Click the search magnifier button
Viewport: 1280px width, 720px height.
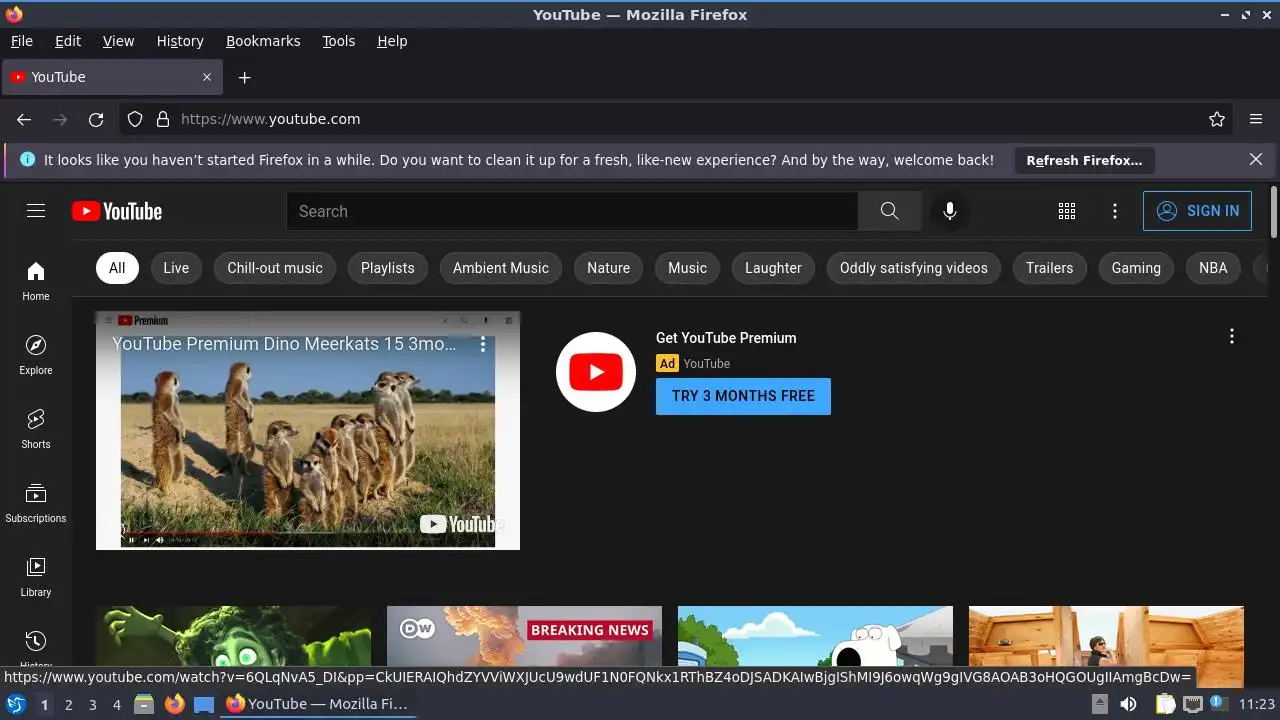(889, 211)
